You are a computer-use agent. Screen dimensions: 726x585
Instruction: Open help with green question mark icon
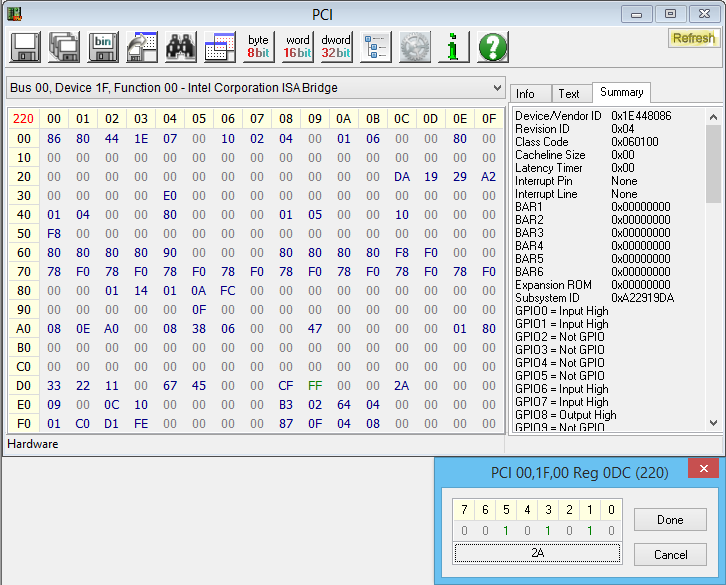coord(493,47)
